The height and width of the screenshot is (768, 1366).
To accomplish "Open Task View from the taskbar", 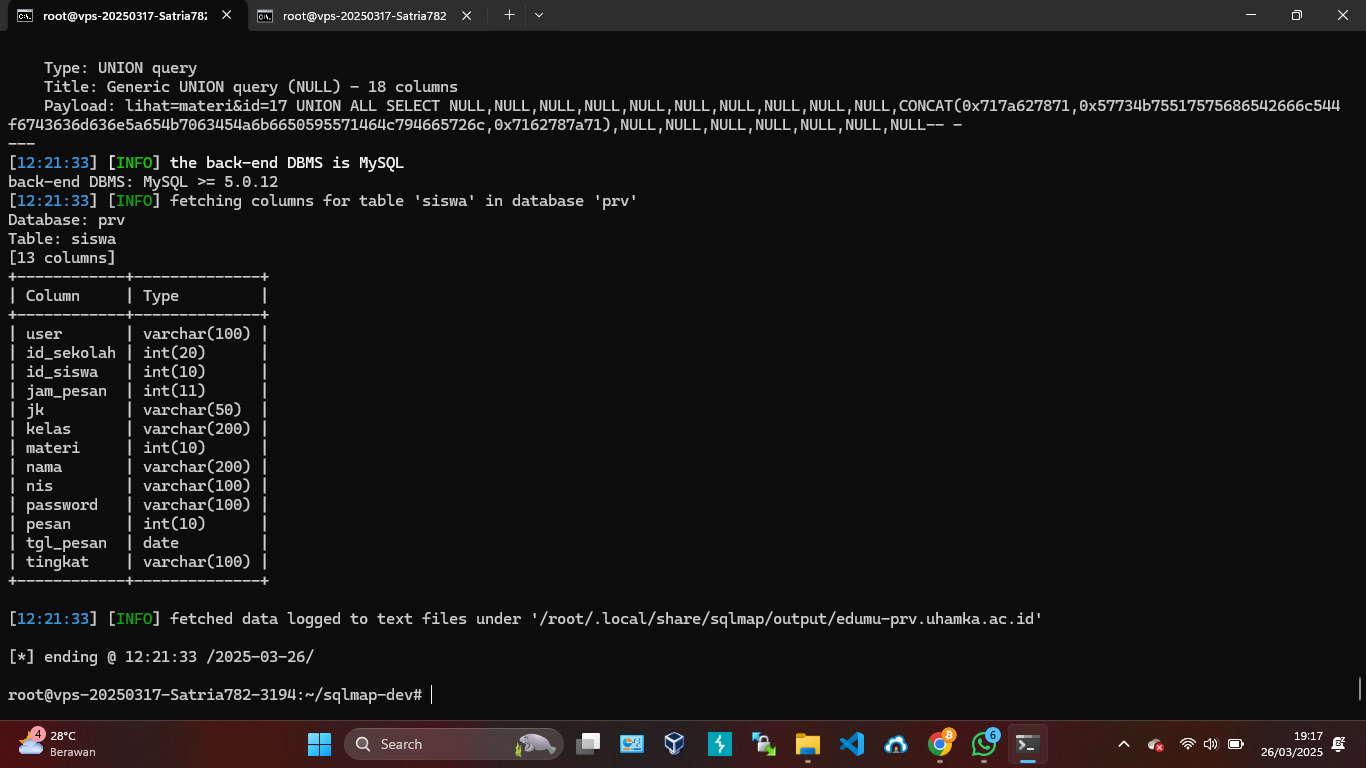I will [x=588, y=744].
